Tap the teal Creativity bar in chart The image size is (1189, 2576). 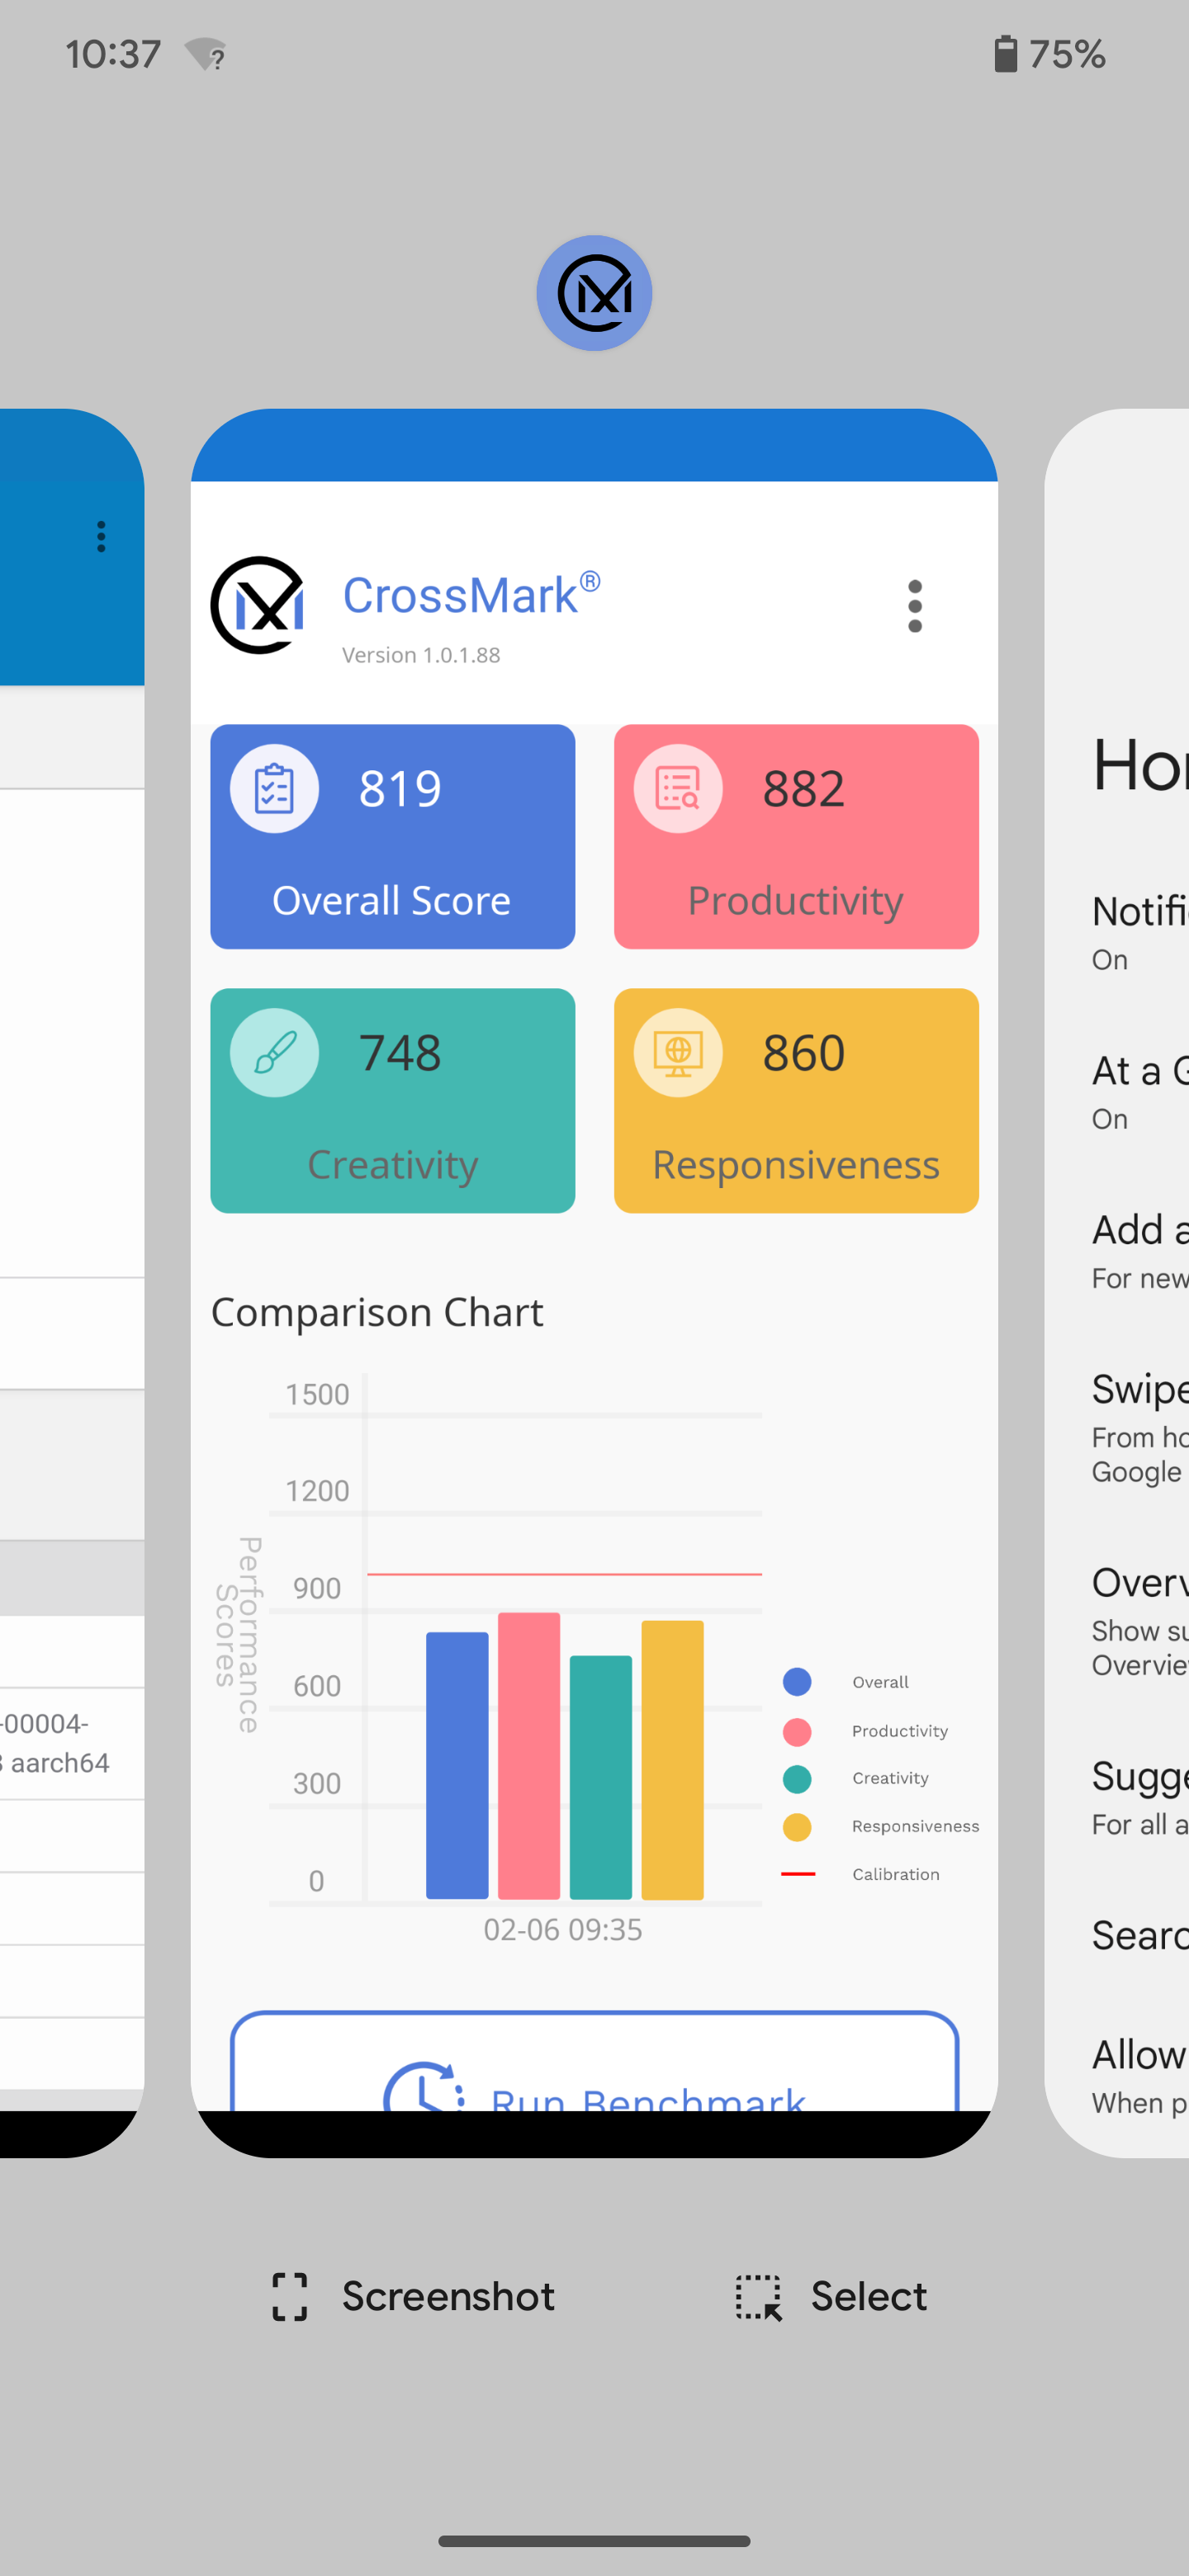click(600, 1777)
